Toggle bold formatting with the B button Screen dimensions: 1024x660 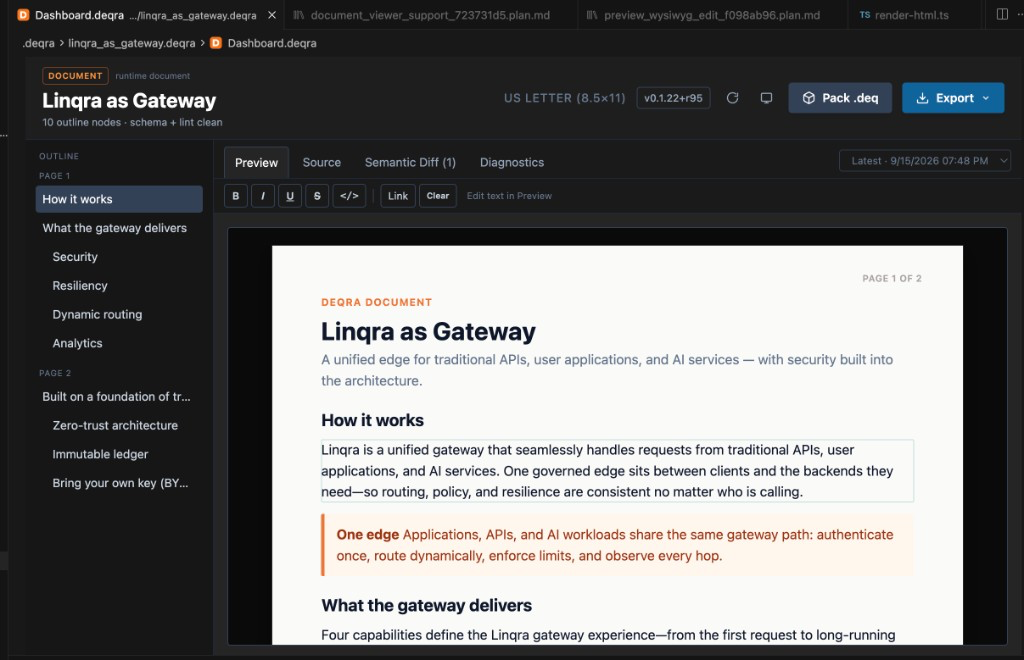(236, 196)
